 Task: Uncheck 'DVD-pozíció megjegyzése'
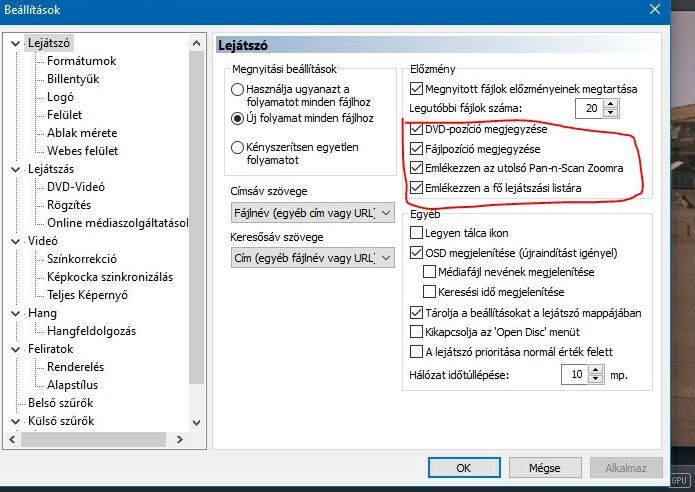click(416, 129)
